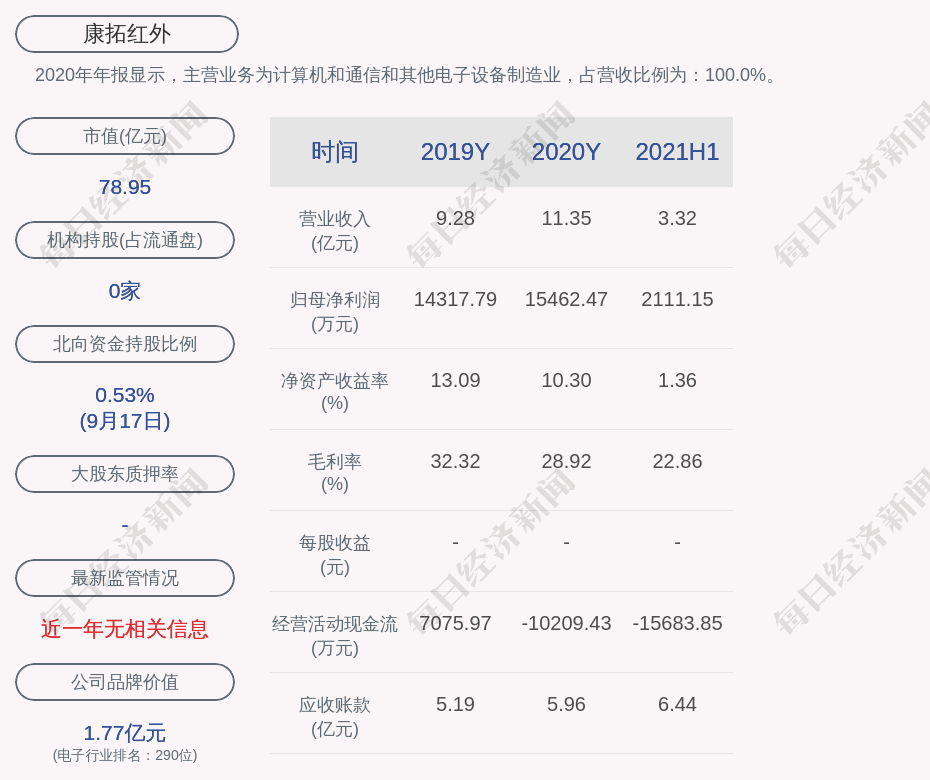Click ROE value 10.30
This screenshot has width=930, height=780.
(566, 380)
